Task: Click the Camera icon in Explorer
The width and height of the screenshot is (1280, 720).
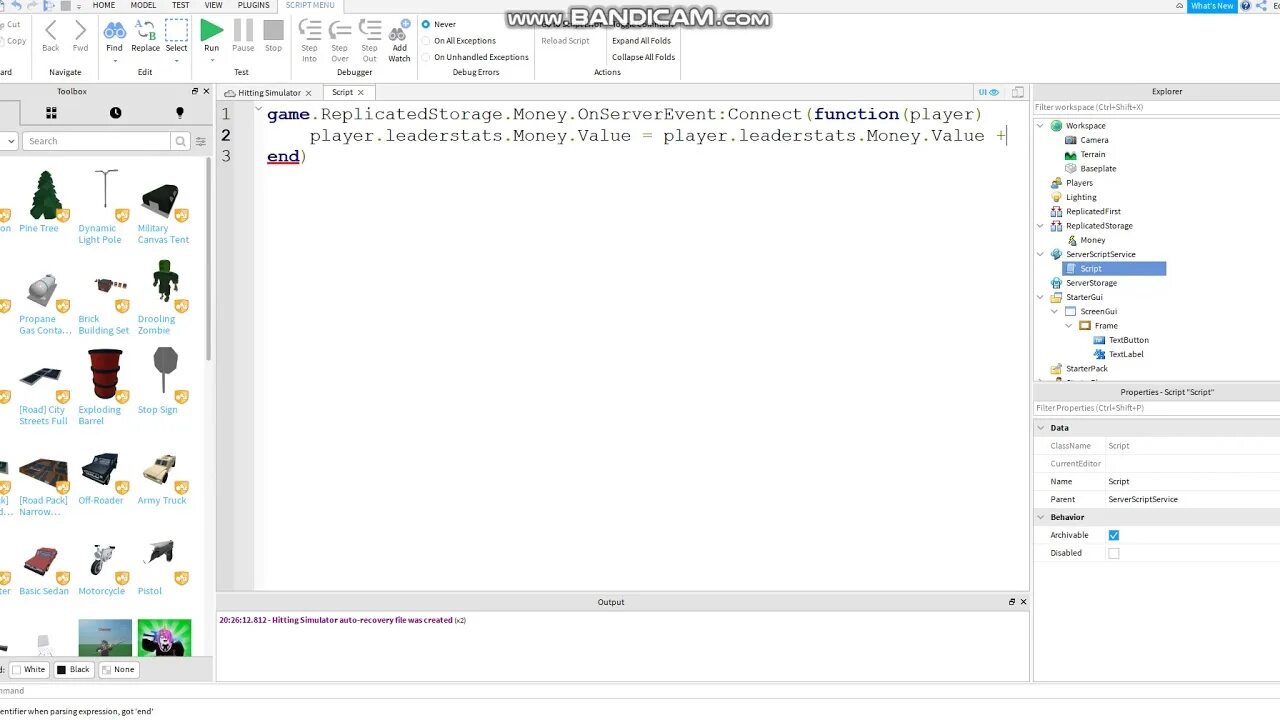Action: [1071, 140]
